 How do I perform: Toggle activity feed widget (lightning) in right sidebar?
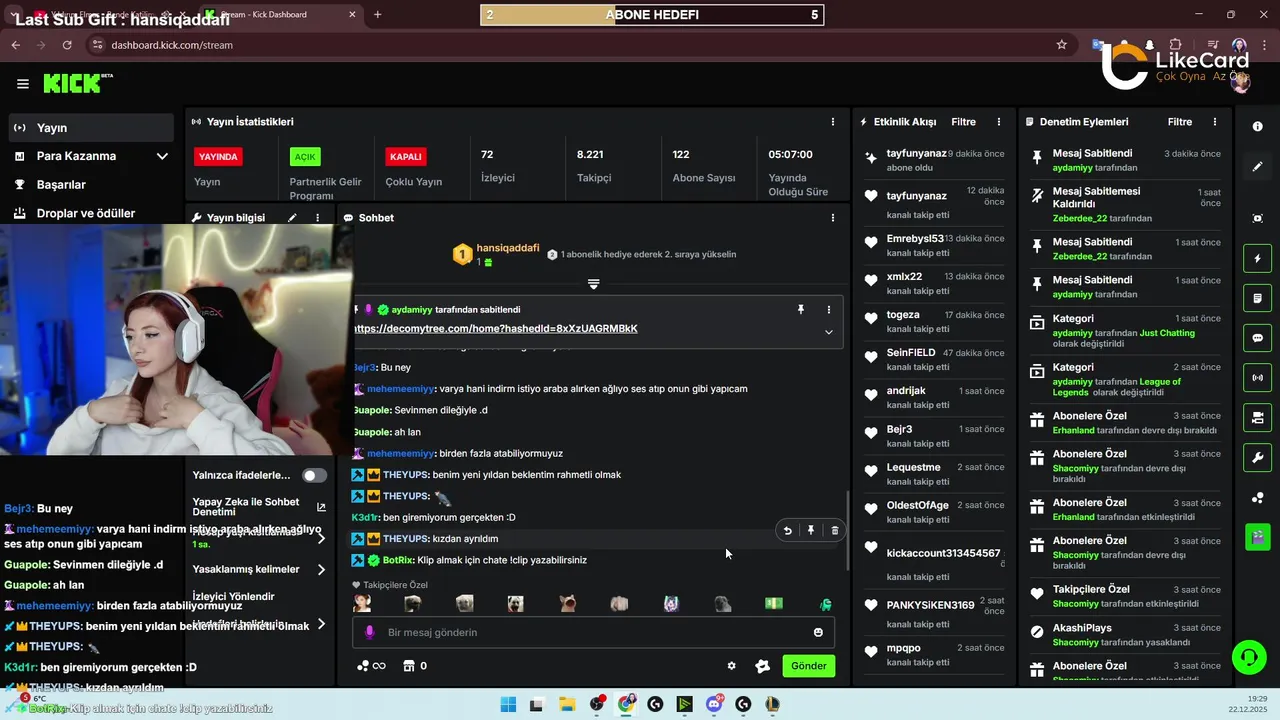[1258, 259]
